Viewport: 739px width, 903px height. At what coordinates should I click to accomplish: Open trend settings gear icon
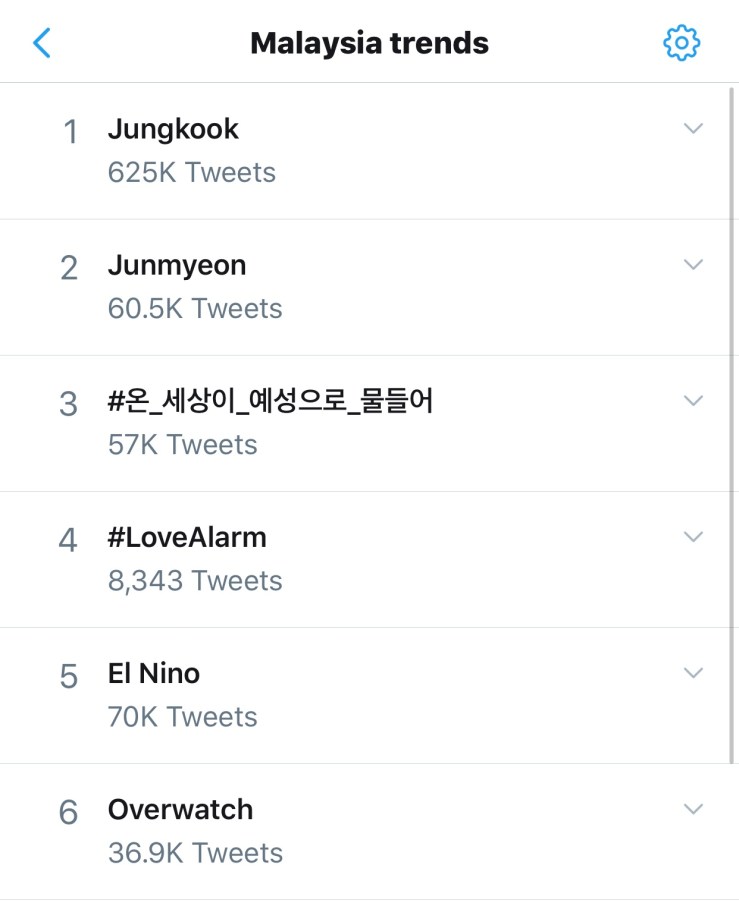click(682, 43)
